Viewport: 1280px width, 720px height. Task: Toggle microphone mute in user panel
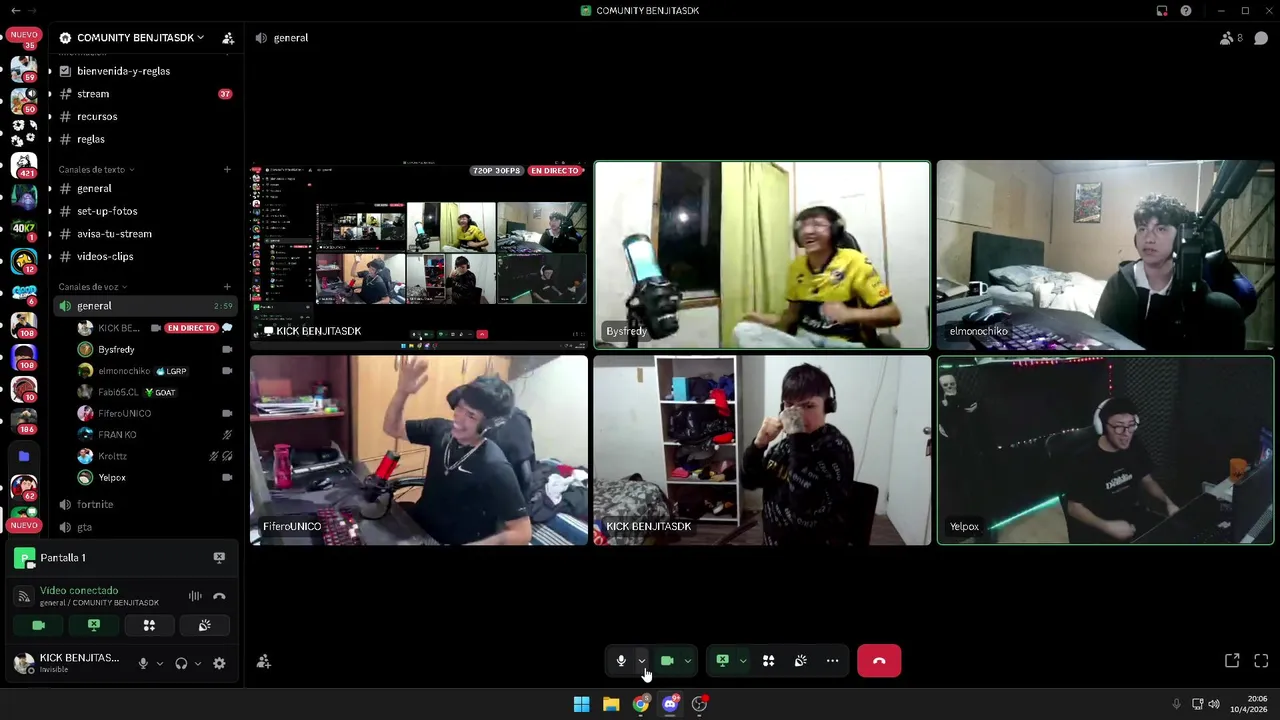[143, 663]
